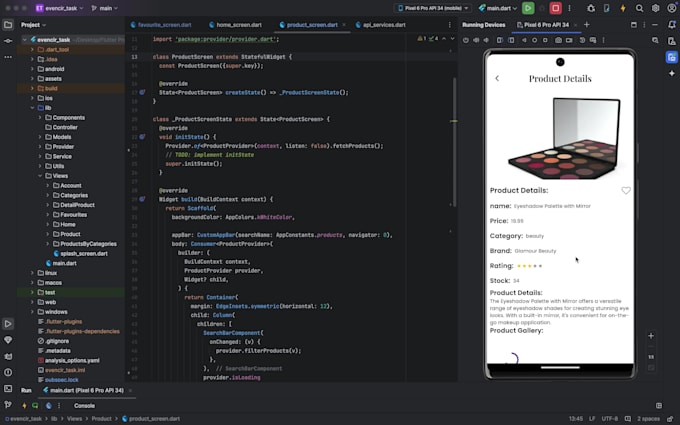Open the Console tab in Run panel

84,405
